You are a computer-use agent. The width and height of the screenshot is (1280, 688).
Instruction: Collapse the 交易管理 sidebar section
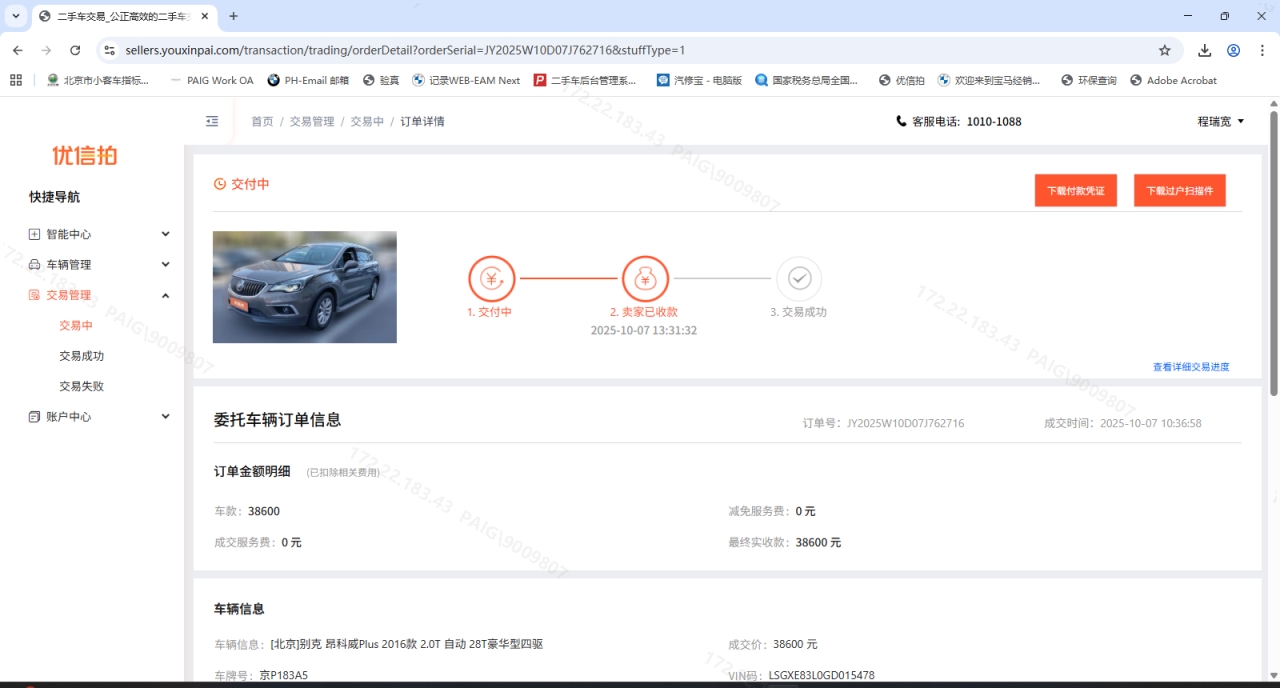(100, 295)
